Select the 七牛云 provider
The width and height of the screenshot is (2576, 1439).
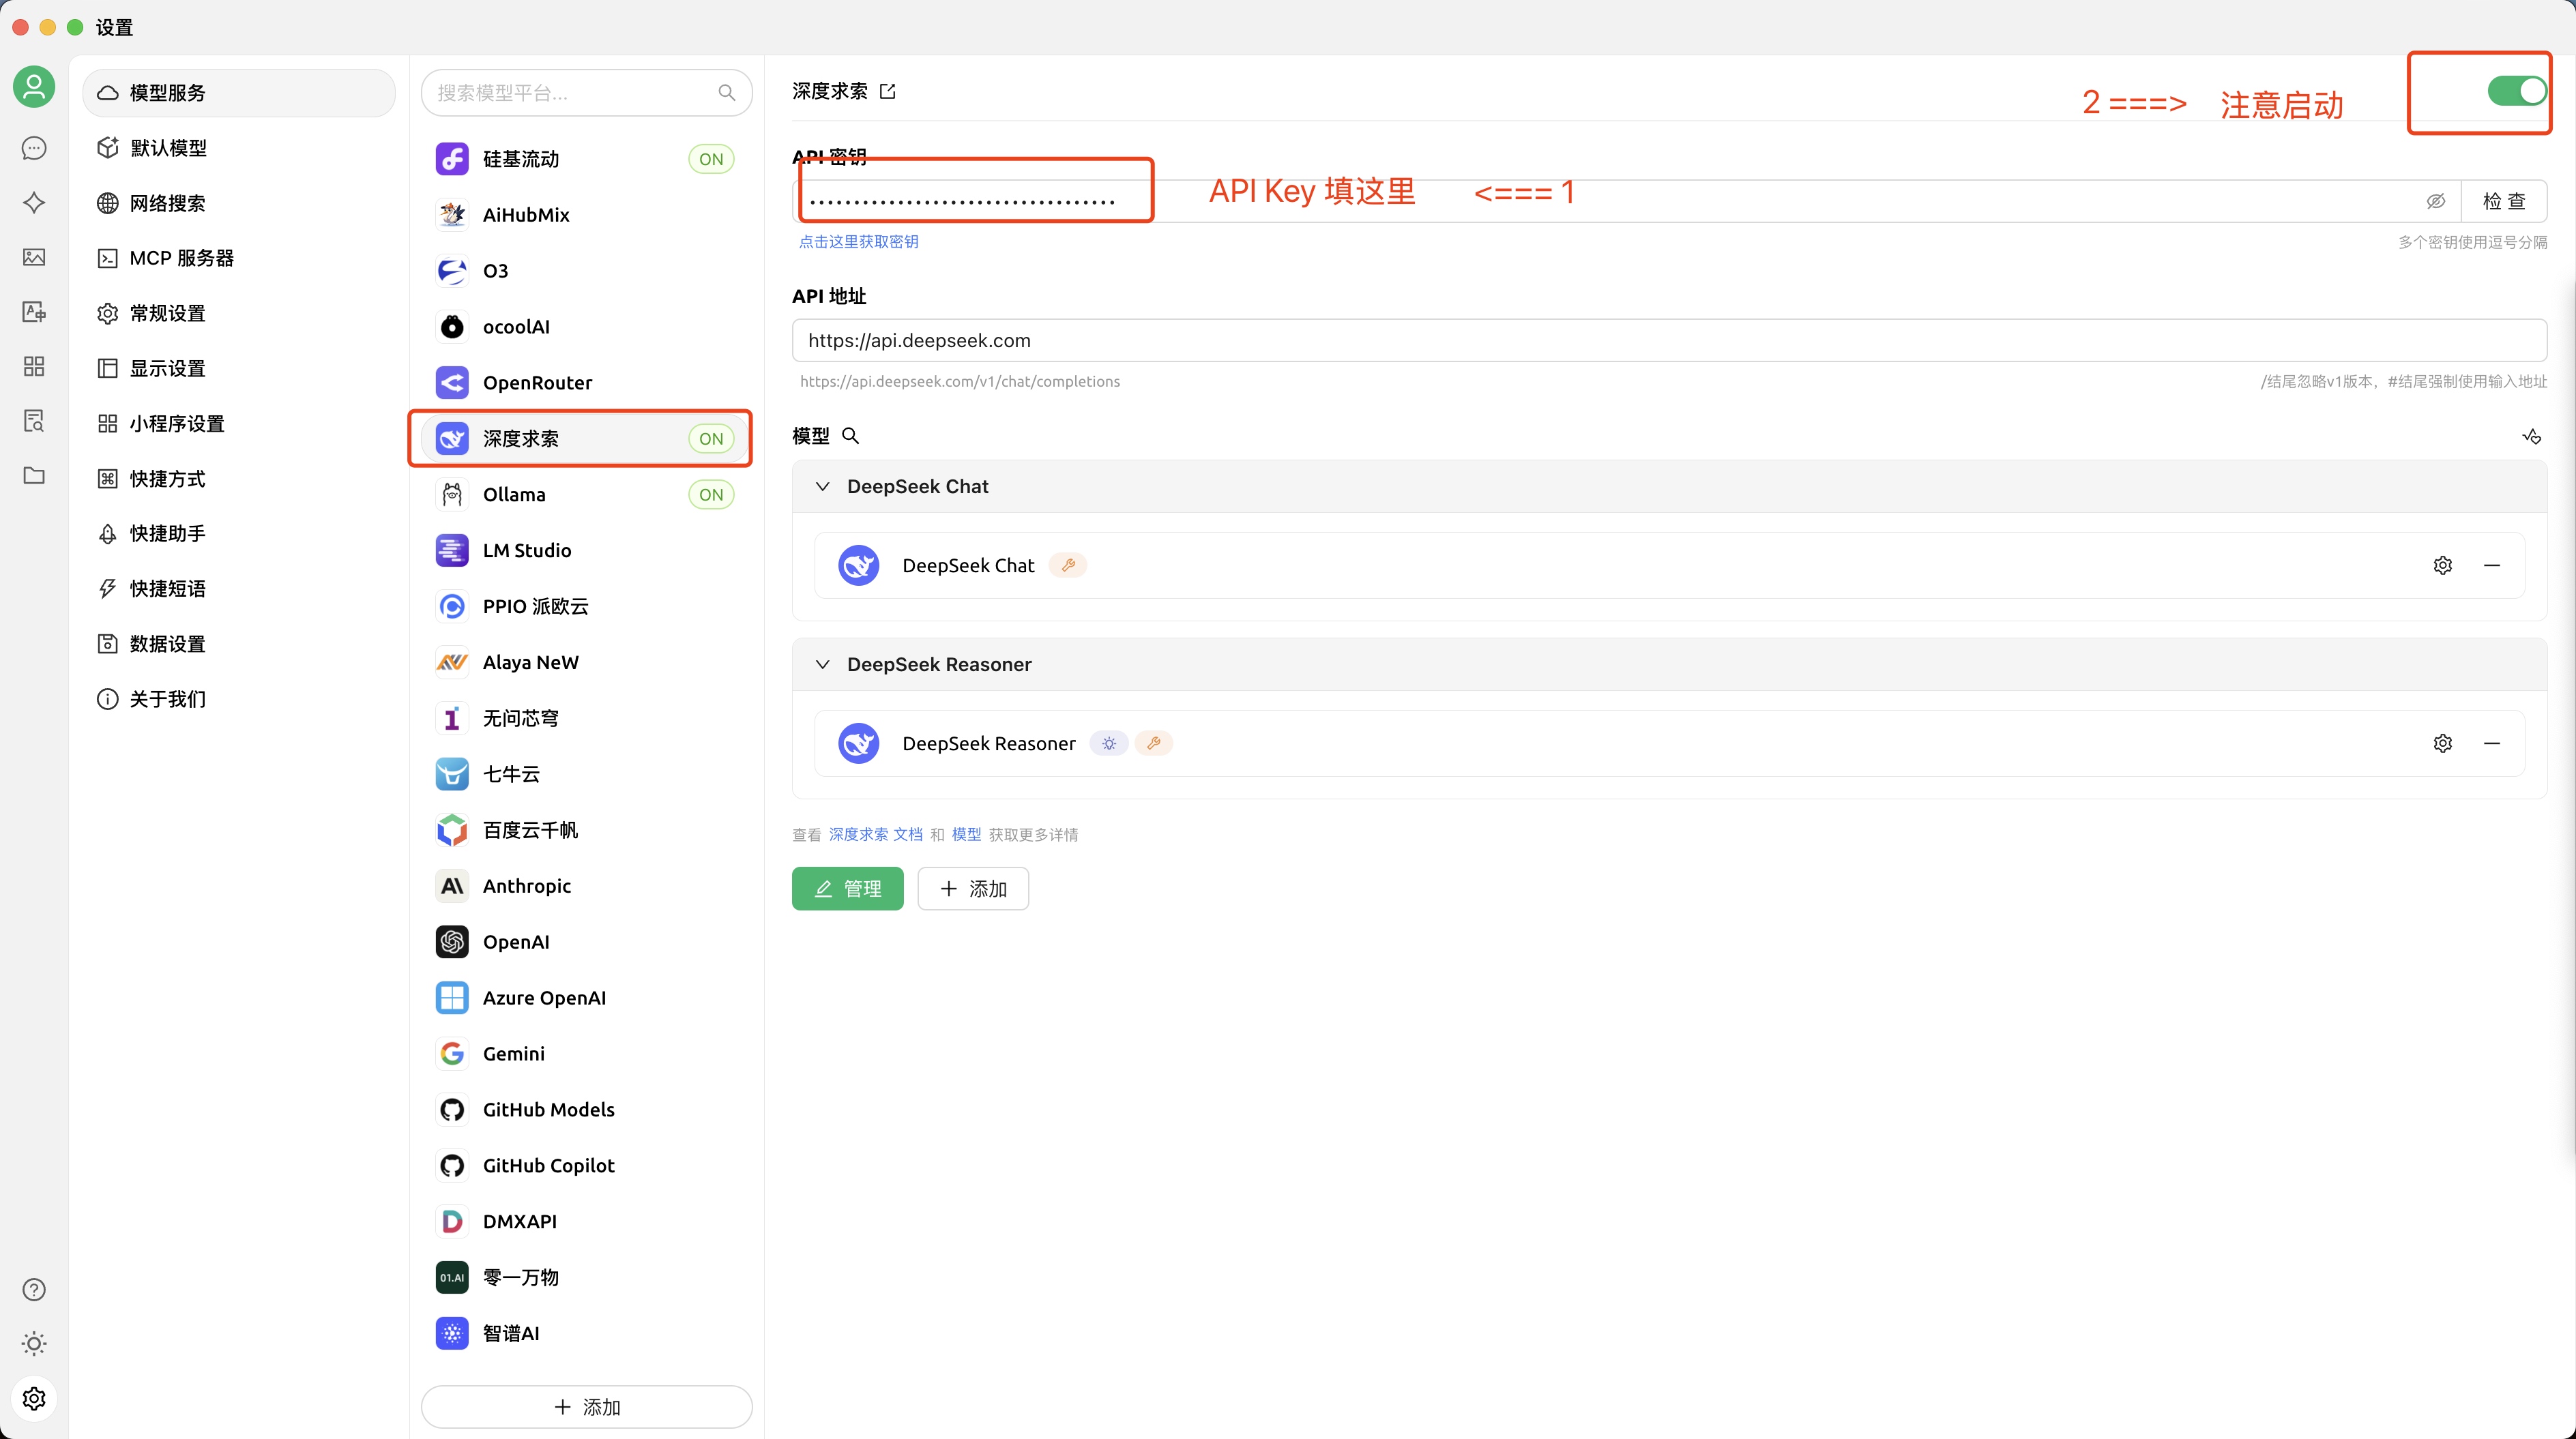coord(586,774)
